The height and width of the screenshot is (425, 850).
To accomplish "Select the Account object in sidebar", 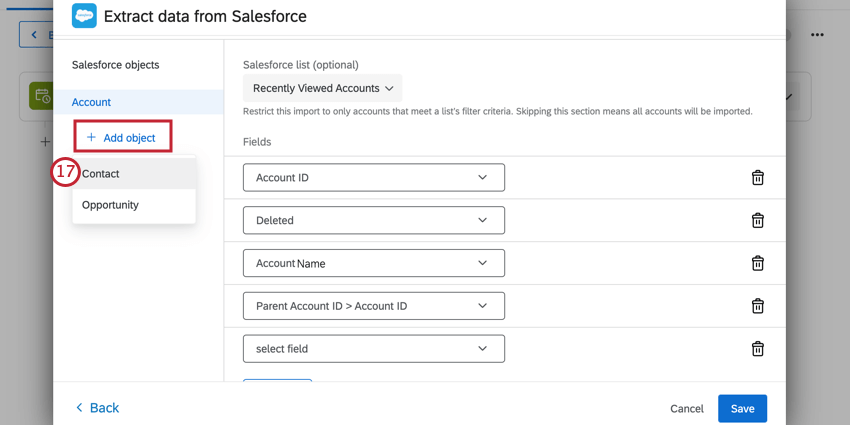I will [x=138, y=102].
